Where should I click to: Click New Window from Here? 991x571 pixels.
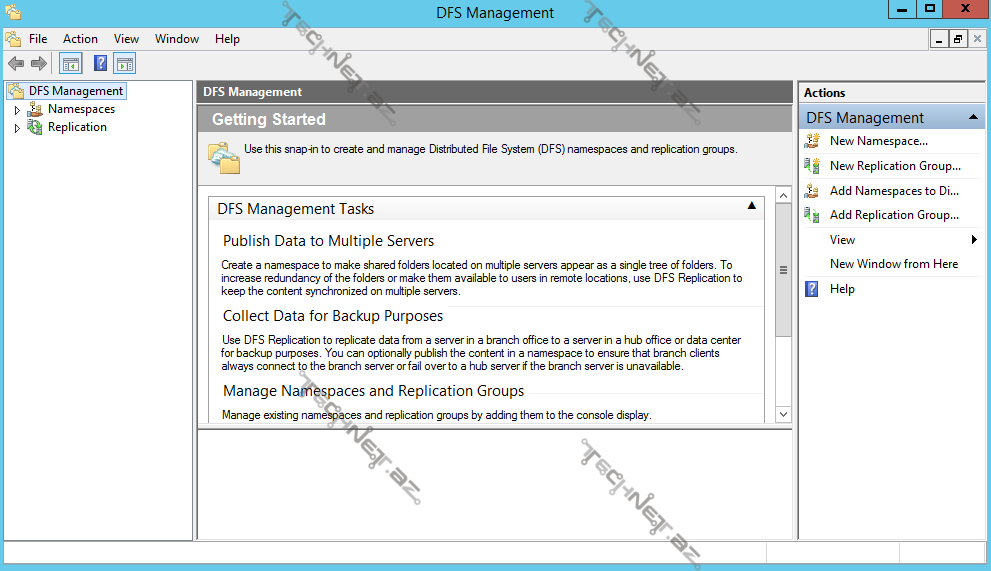(x=893, y=264)
